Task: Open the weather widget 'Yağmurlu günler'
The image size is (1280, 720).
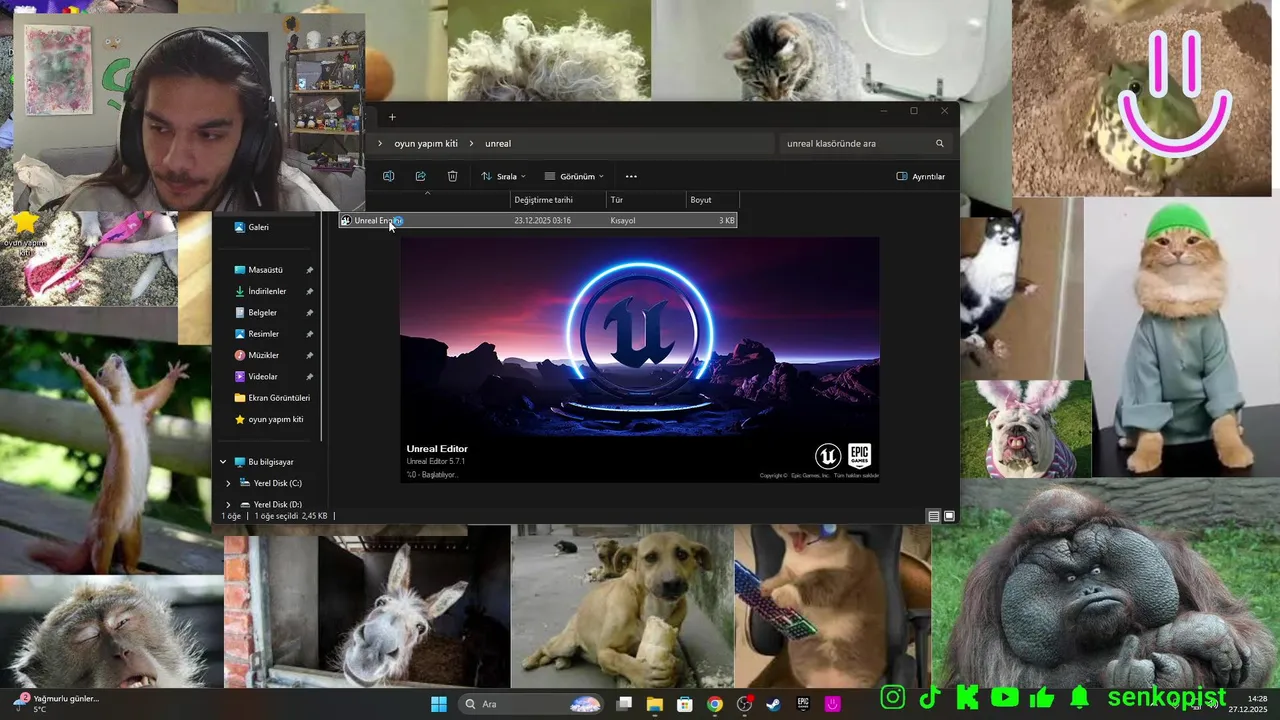Action: 57,704
